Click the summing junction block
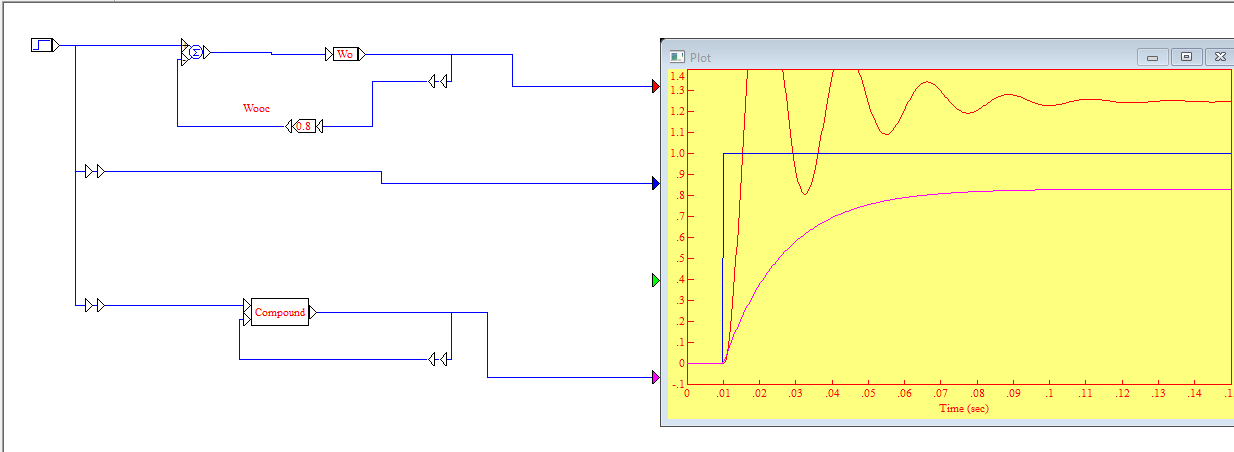The height and width of the screenshot is (452, 1234). click(x=196, y=52)
